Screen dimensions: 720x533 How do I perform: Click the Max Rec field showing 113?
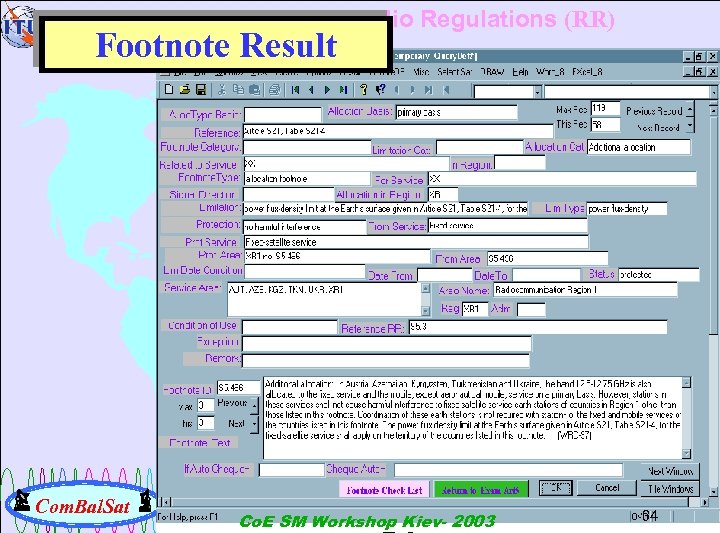605,108
